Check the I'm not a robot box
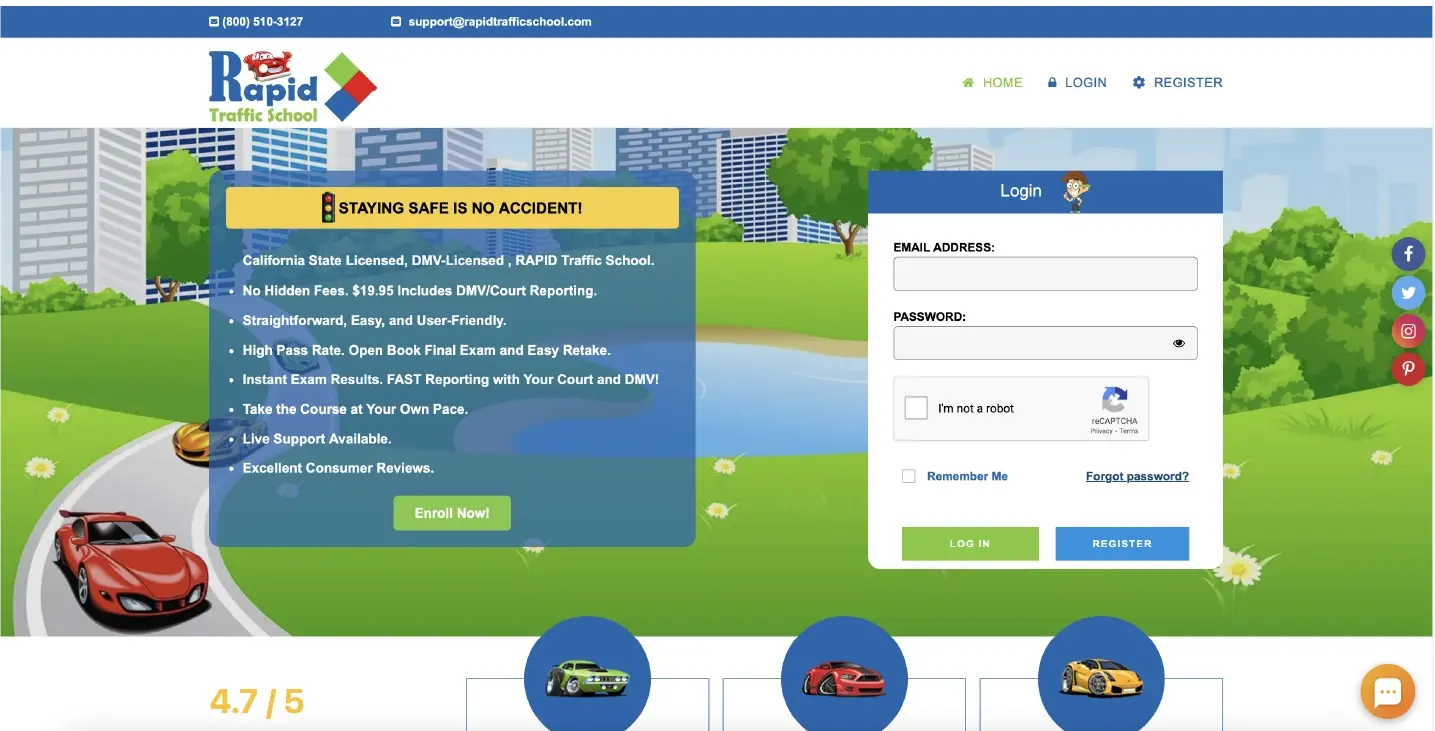This screenshot has width=1435, height=731. click(x=916, y=408)
